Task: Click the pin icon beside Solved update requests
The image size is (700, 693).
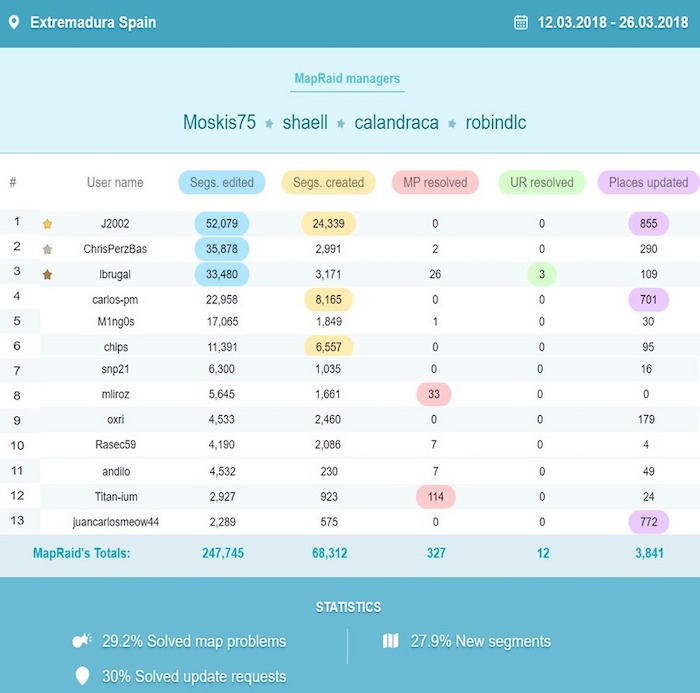Action: [x=83, y=676]
